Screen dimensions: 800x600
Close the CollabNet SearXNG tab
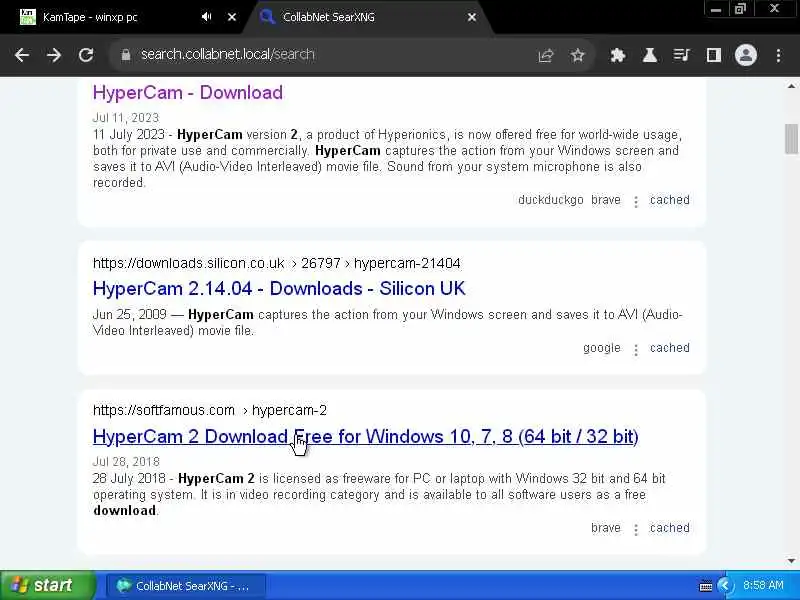coord(472,17)
